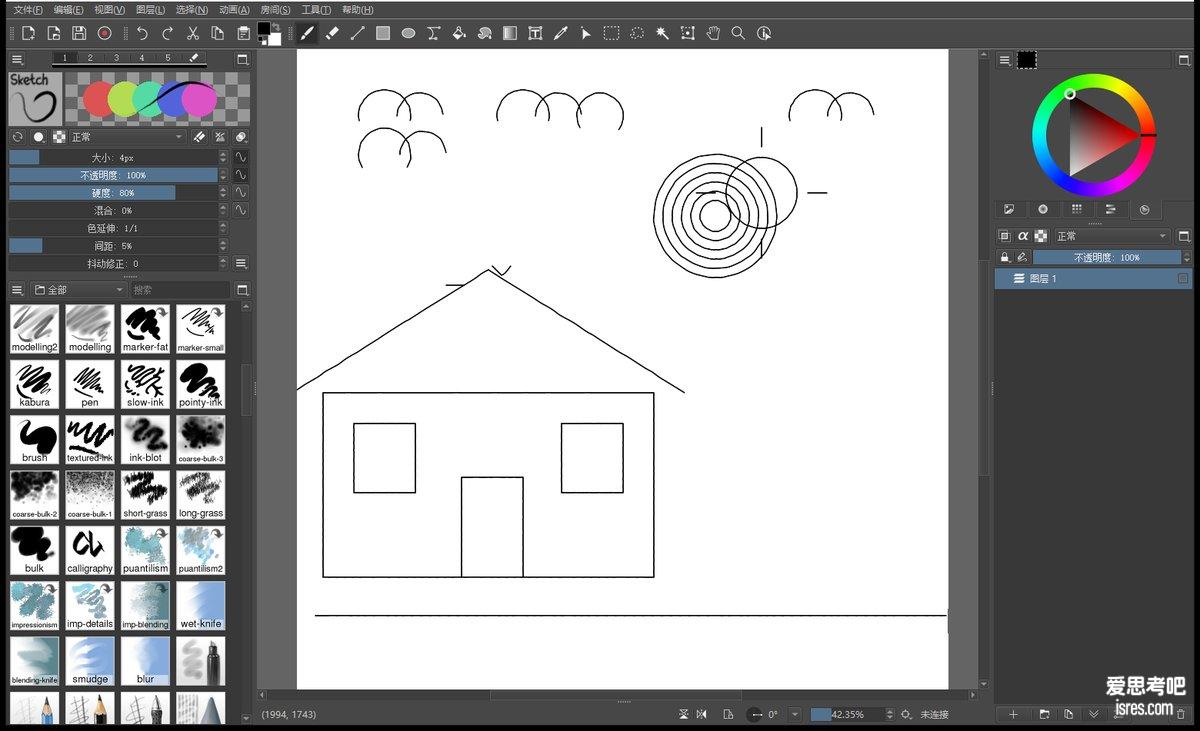
Task: Open 抖动修正 stabilizer options menu
Action: click(241, 263)
